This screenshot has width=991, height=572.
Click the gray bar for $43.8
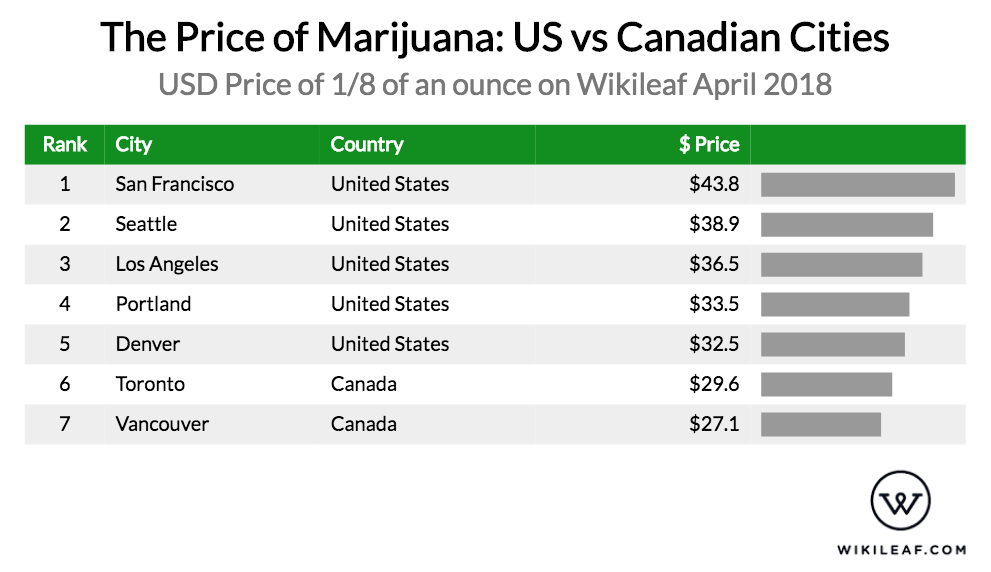tap(858, 185)
